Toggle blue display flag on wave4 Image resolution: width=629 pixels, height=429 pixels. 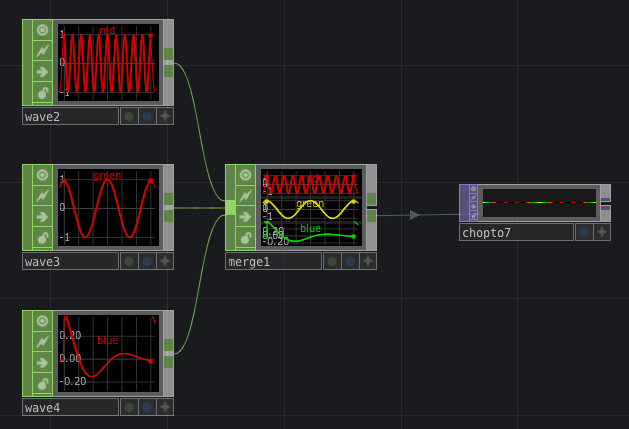(147, 407)
